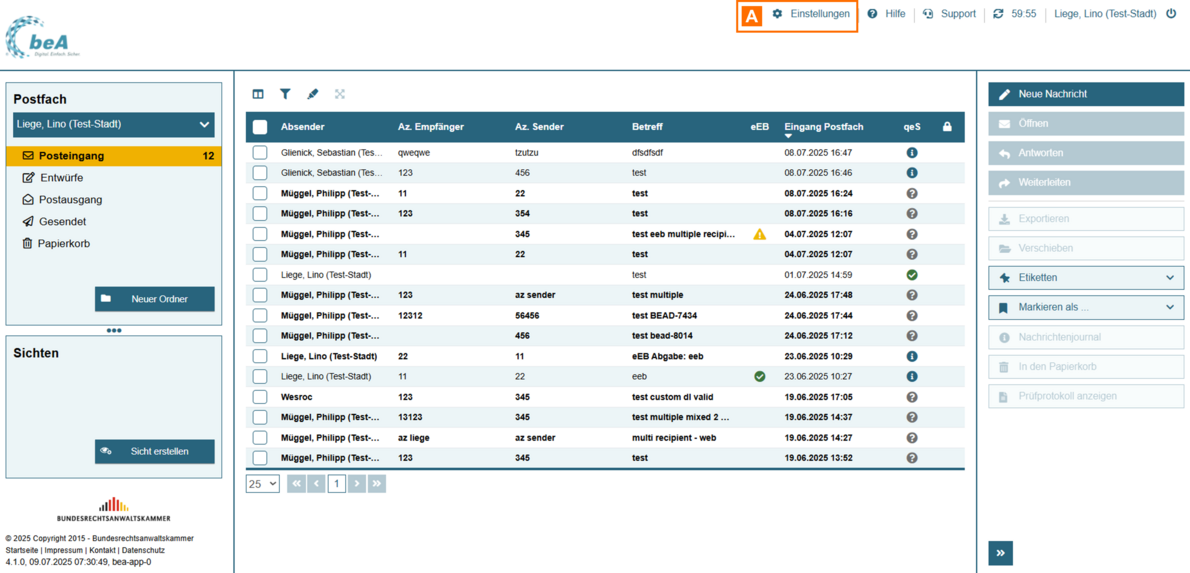Open the Postfach mailbox selector dropdown
This screenshot has height=573, width=1190.
pos(114,125)
